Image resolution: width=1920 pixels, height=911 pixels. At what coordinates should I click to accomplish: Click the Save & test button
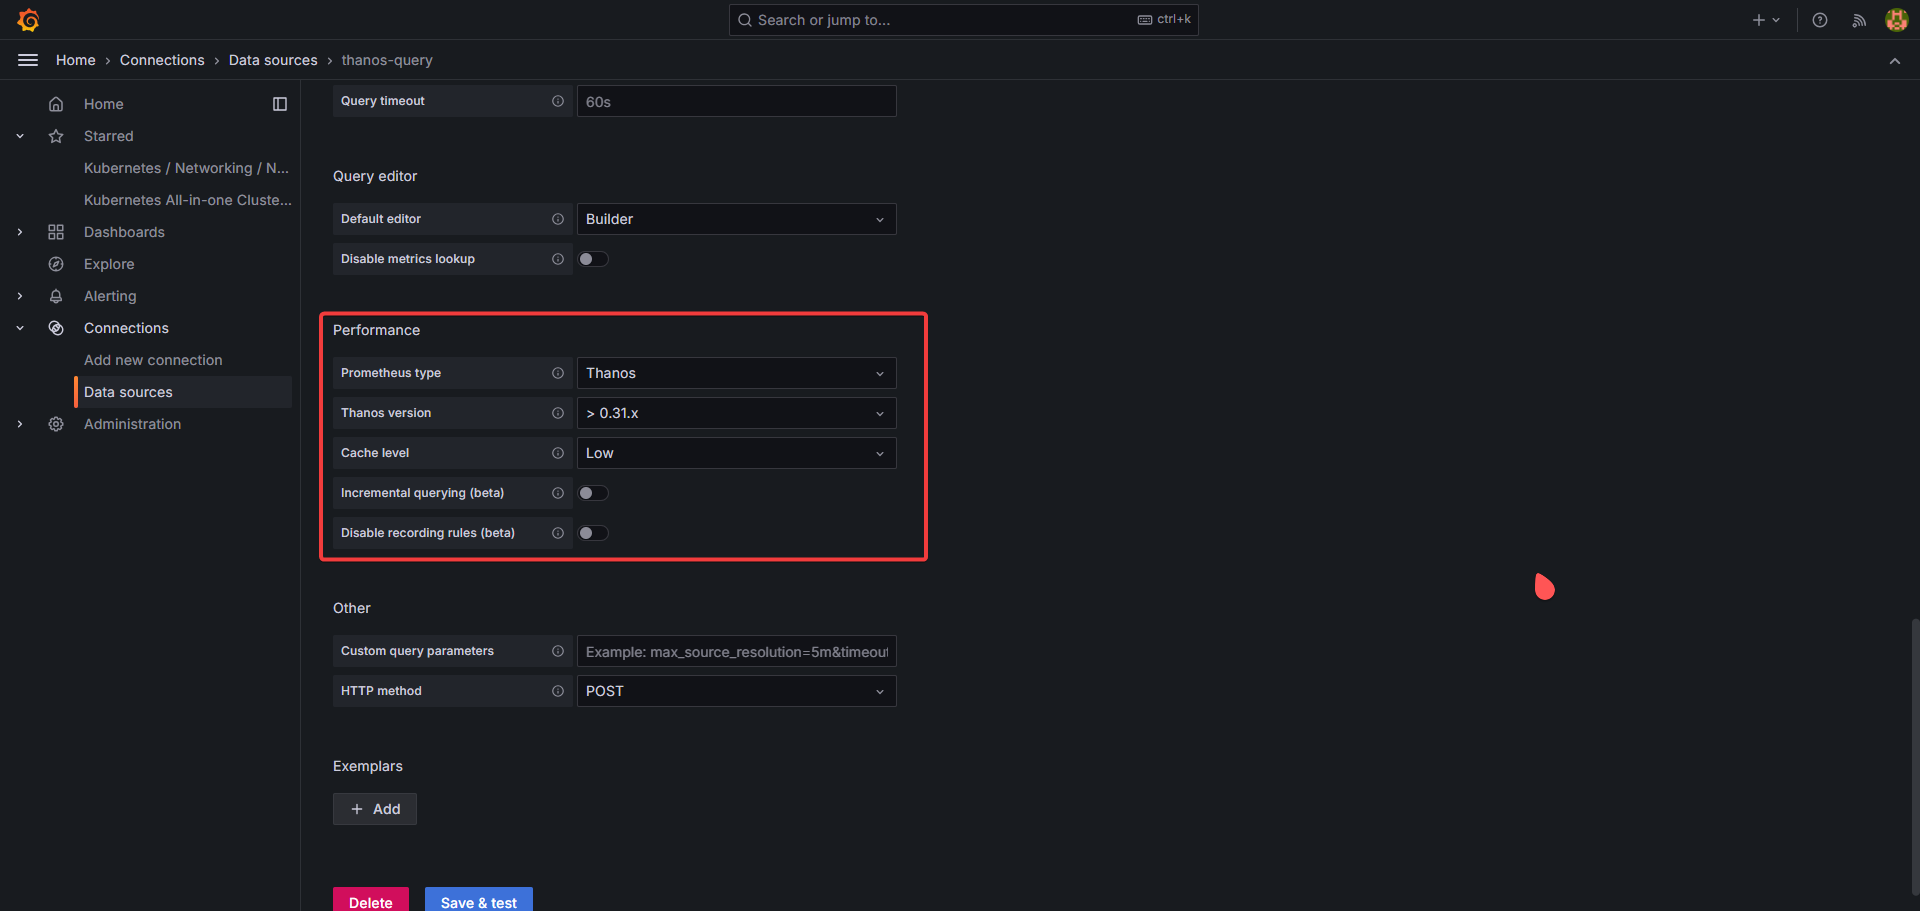point(478,901)
